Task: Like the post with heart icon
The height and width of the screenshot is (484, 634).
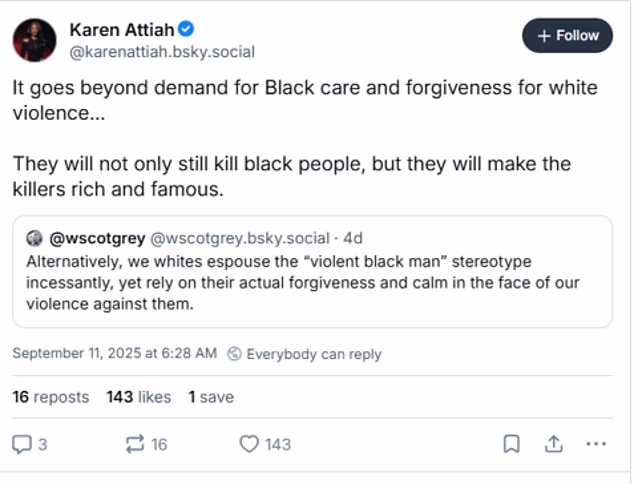Action: pos(249,444)
